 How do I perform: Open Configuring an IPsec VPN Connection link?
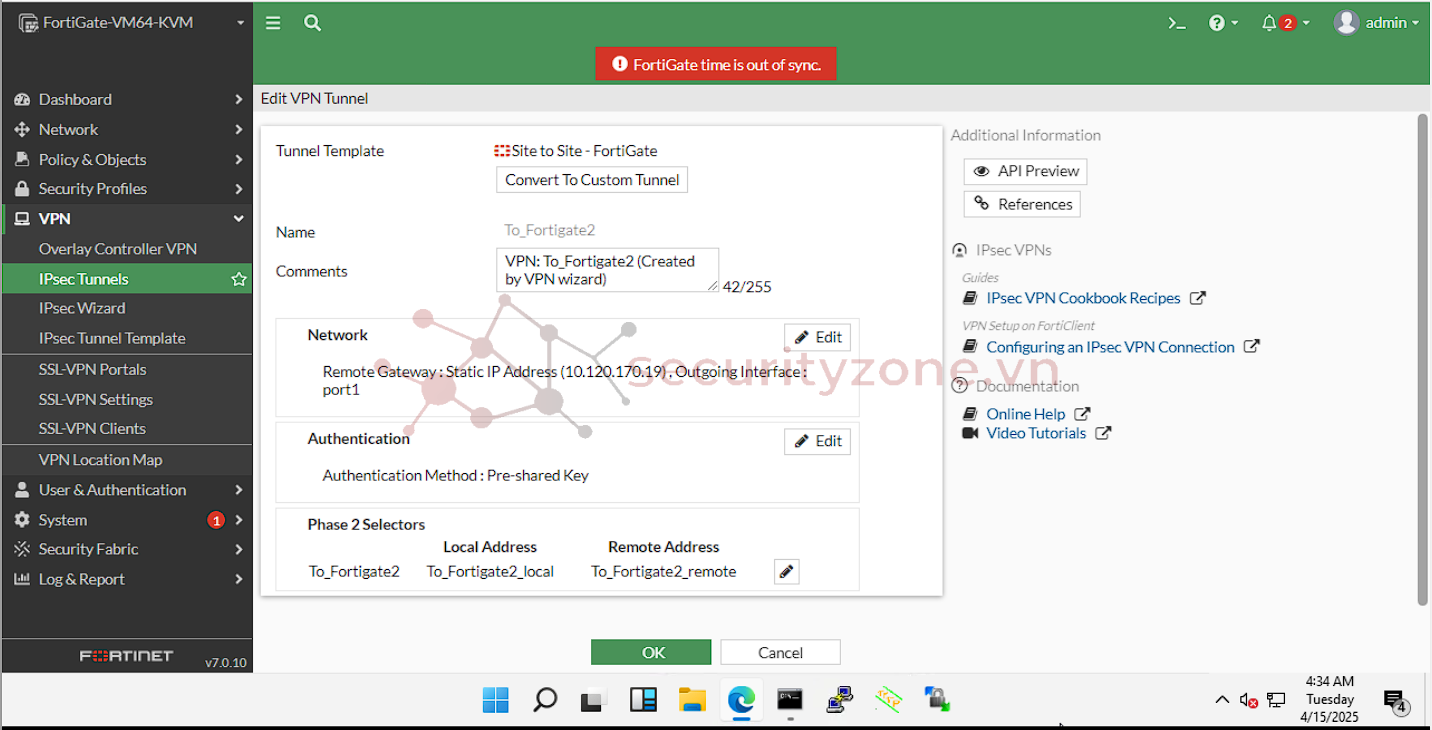[x=1110, y=347]
